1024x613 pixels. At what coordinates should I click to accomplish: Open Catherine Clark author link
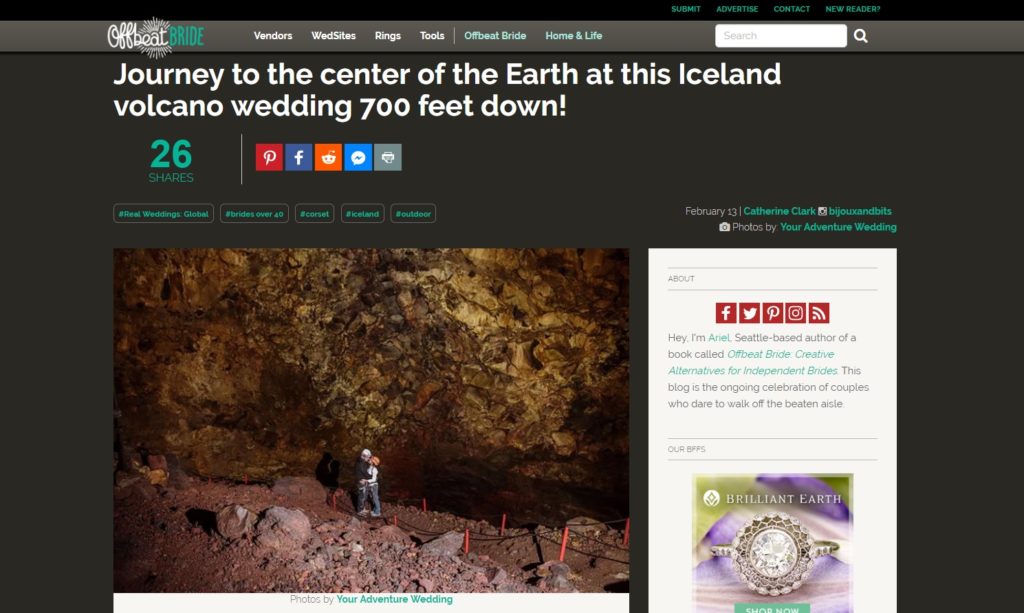tap(779, 211)
